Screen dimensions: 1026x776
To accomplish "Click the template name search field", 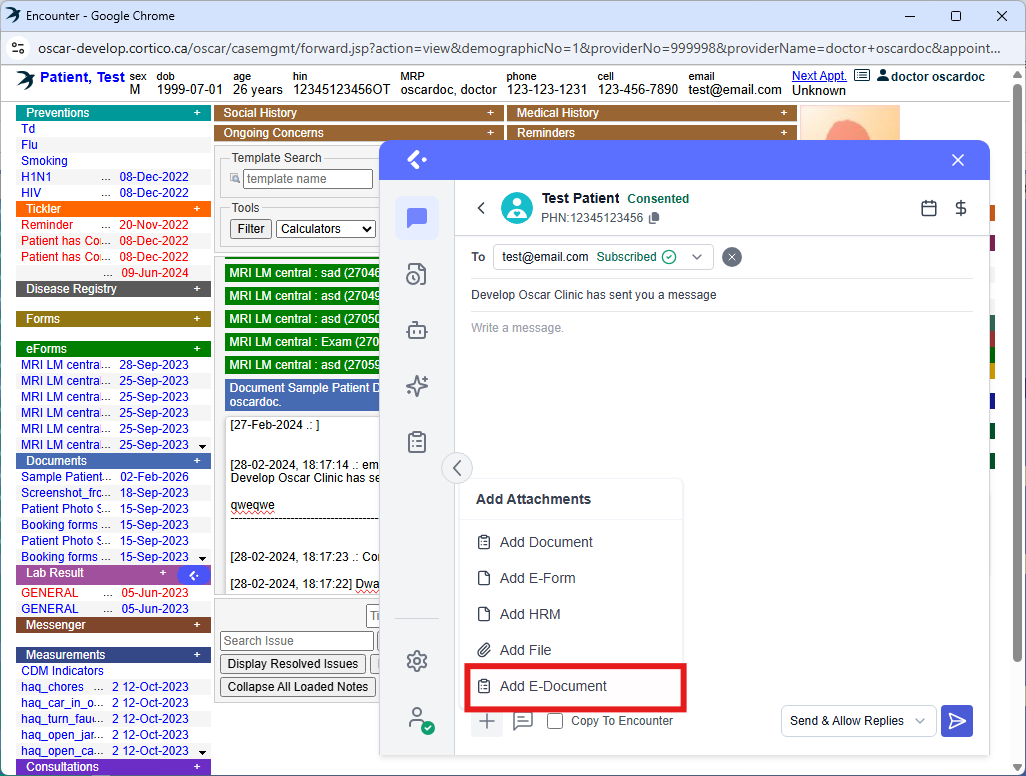I will tap(307, 179).
